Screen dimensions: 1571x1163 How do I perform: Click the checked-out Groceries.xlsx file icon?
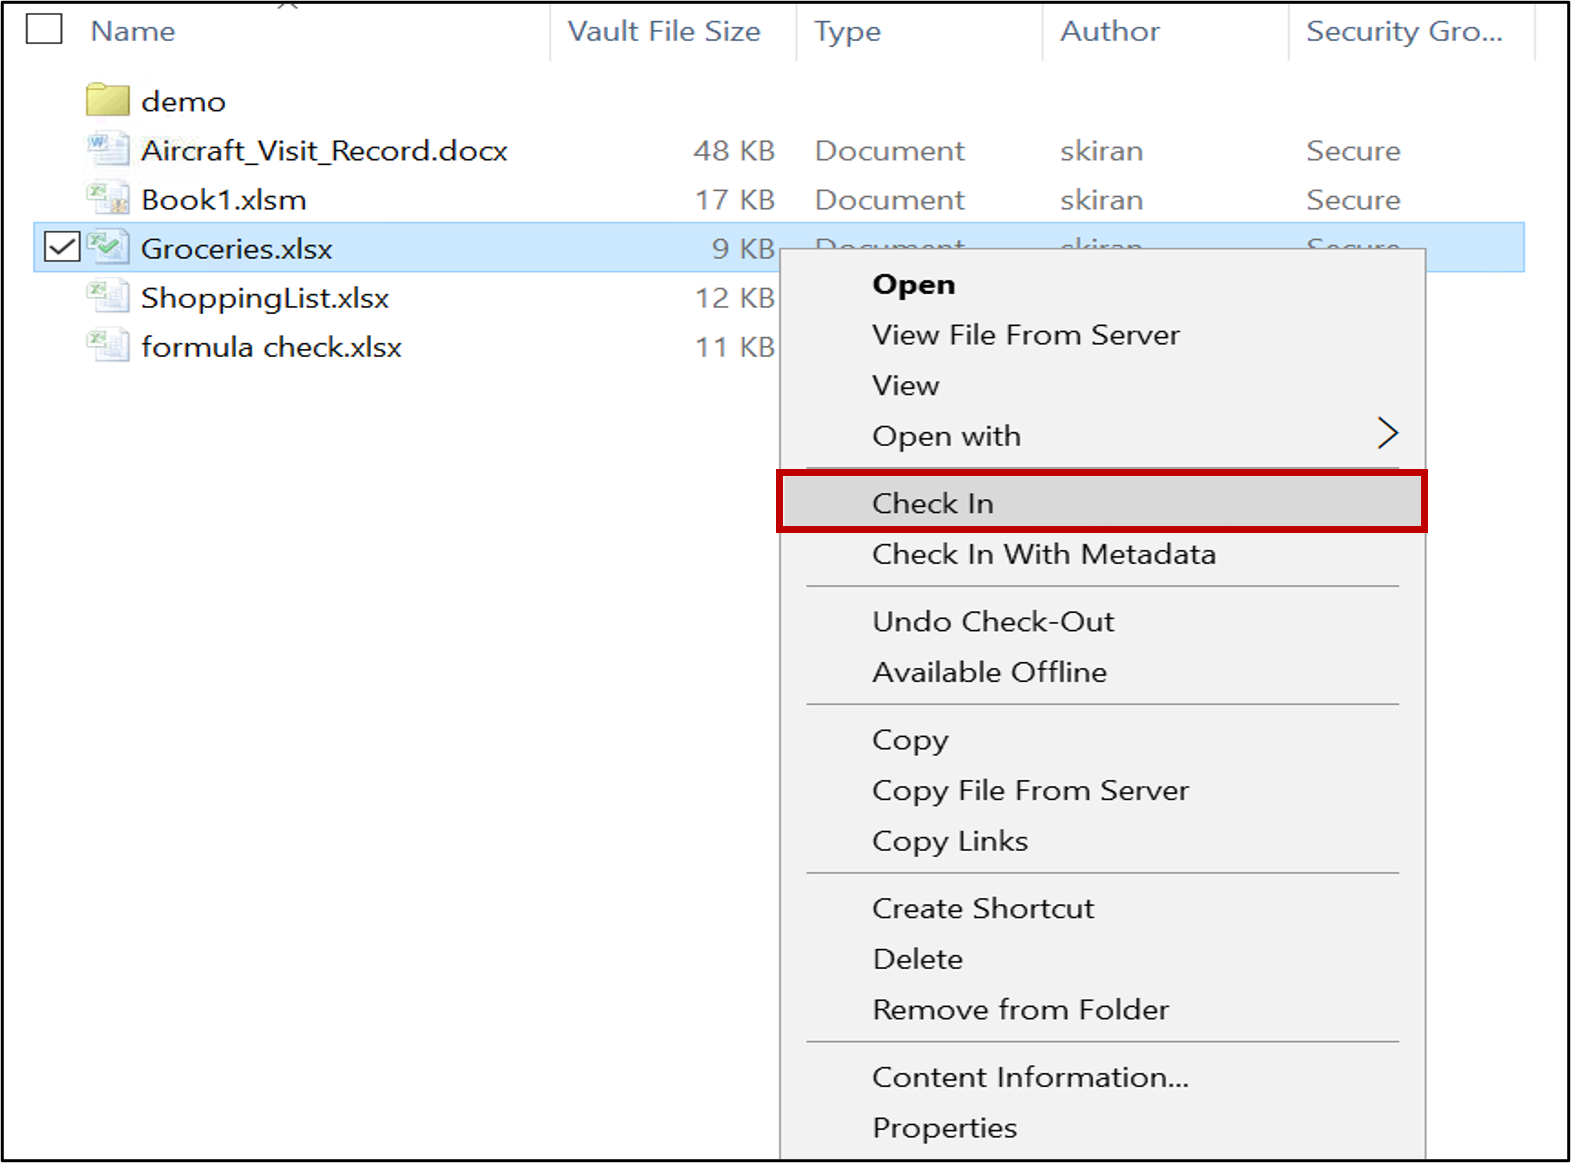107,247
